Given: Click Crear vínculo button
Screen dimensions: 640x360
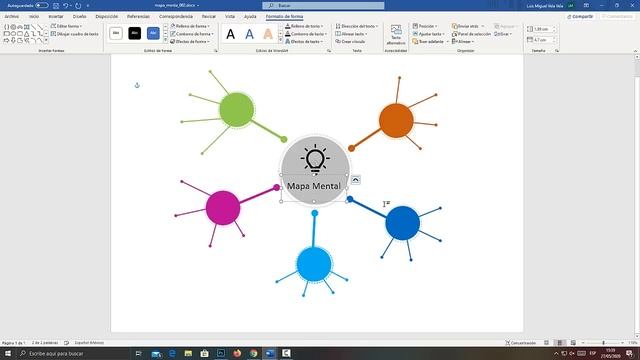Looking at the screenshot, I should (x=350, y=42).
